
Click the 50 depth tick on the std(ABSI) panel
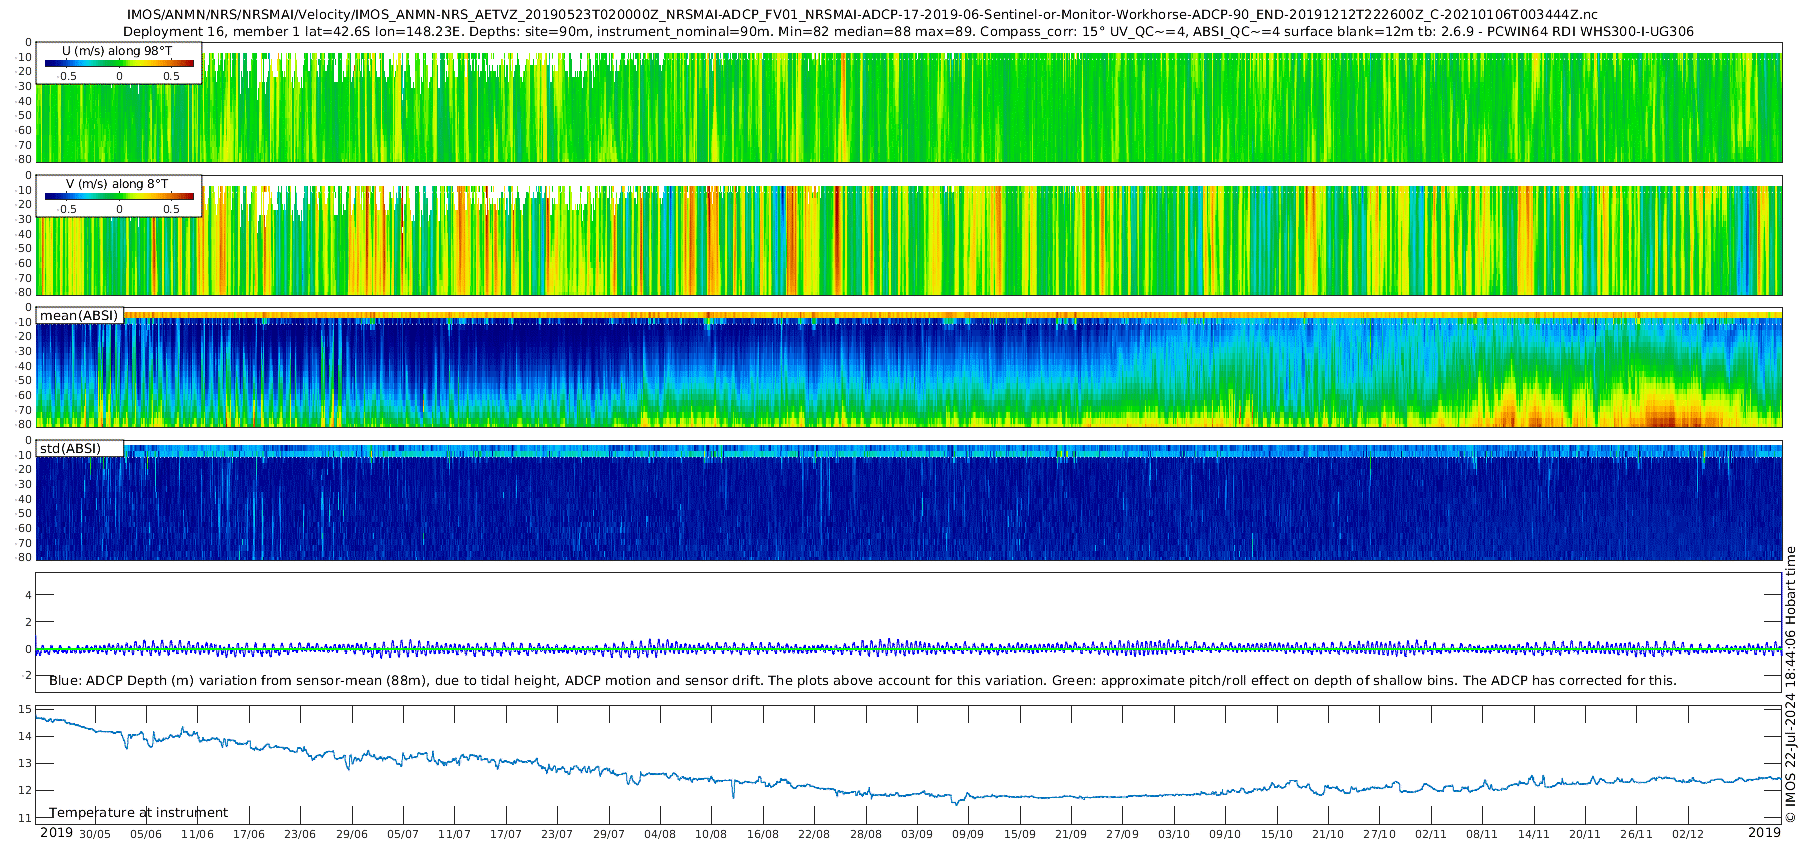point(25,513)
